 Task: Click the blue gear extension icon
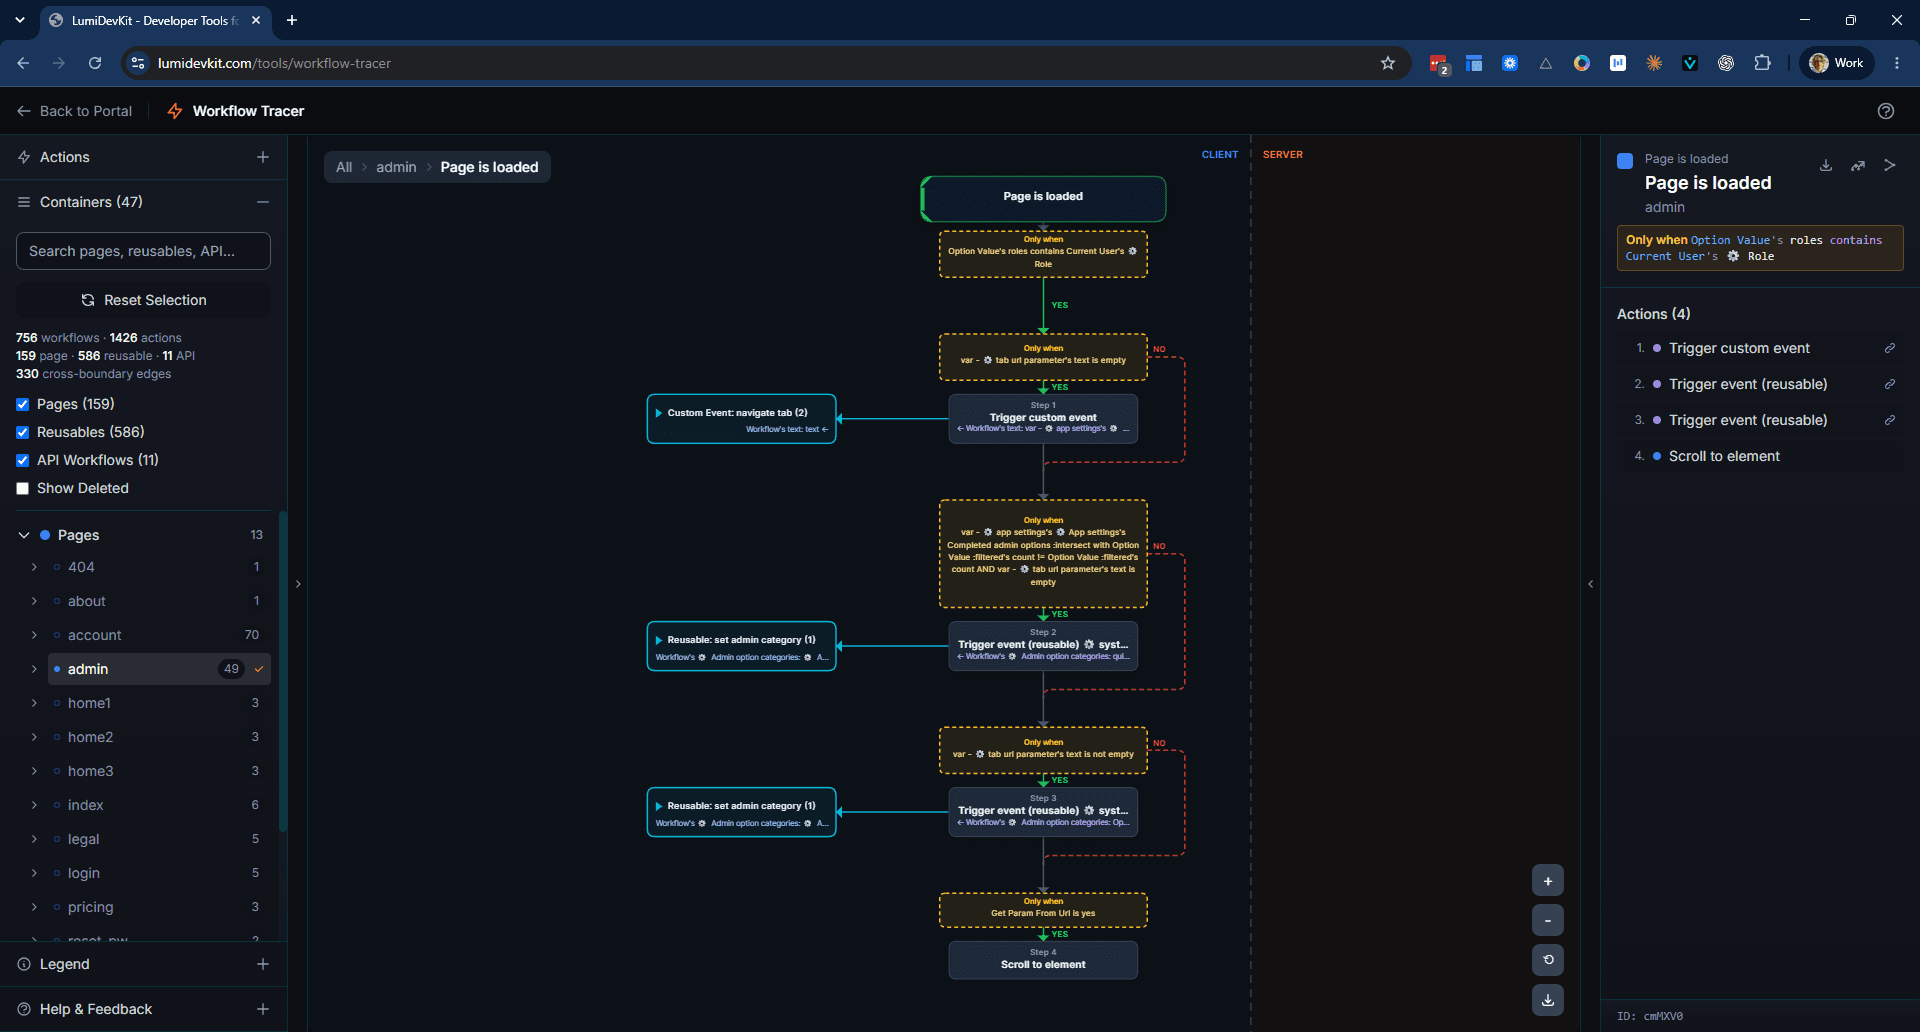[x=1510, y=63]
